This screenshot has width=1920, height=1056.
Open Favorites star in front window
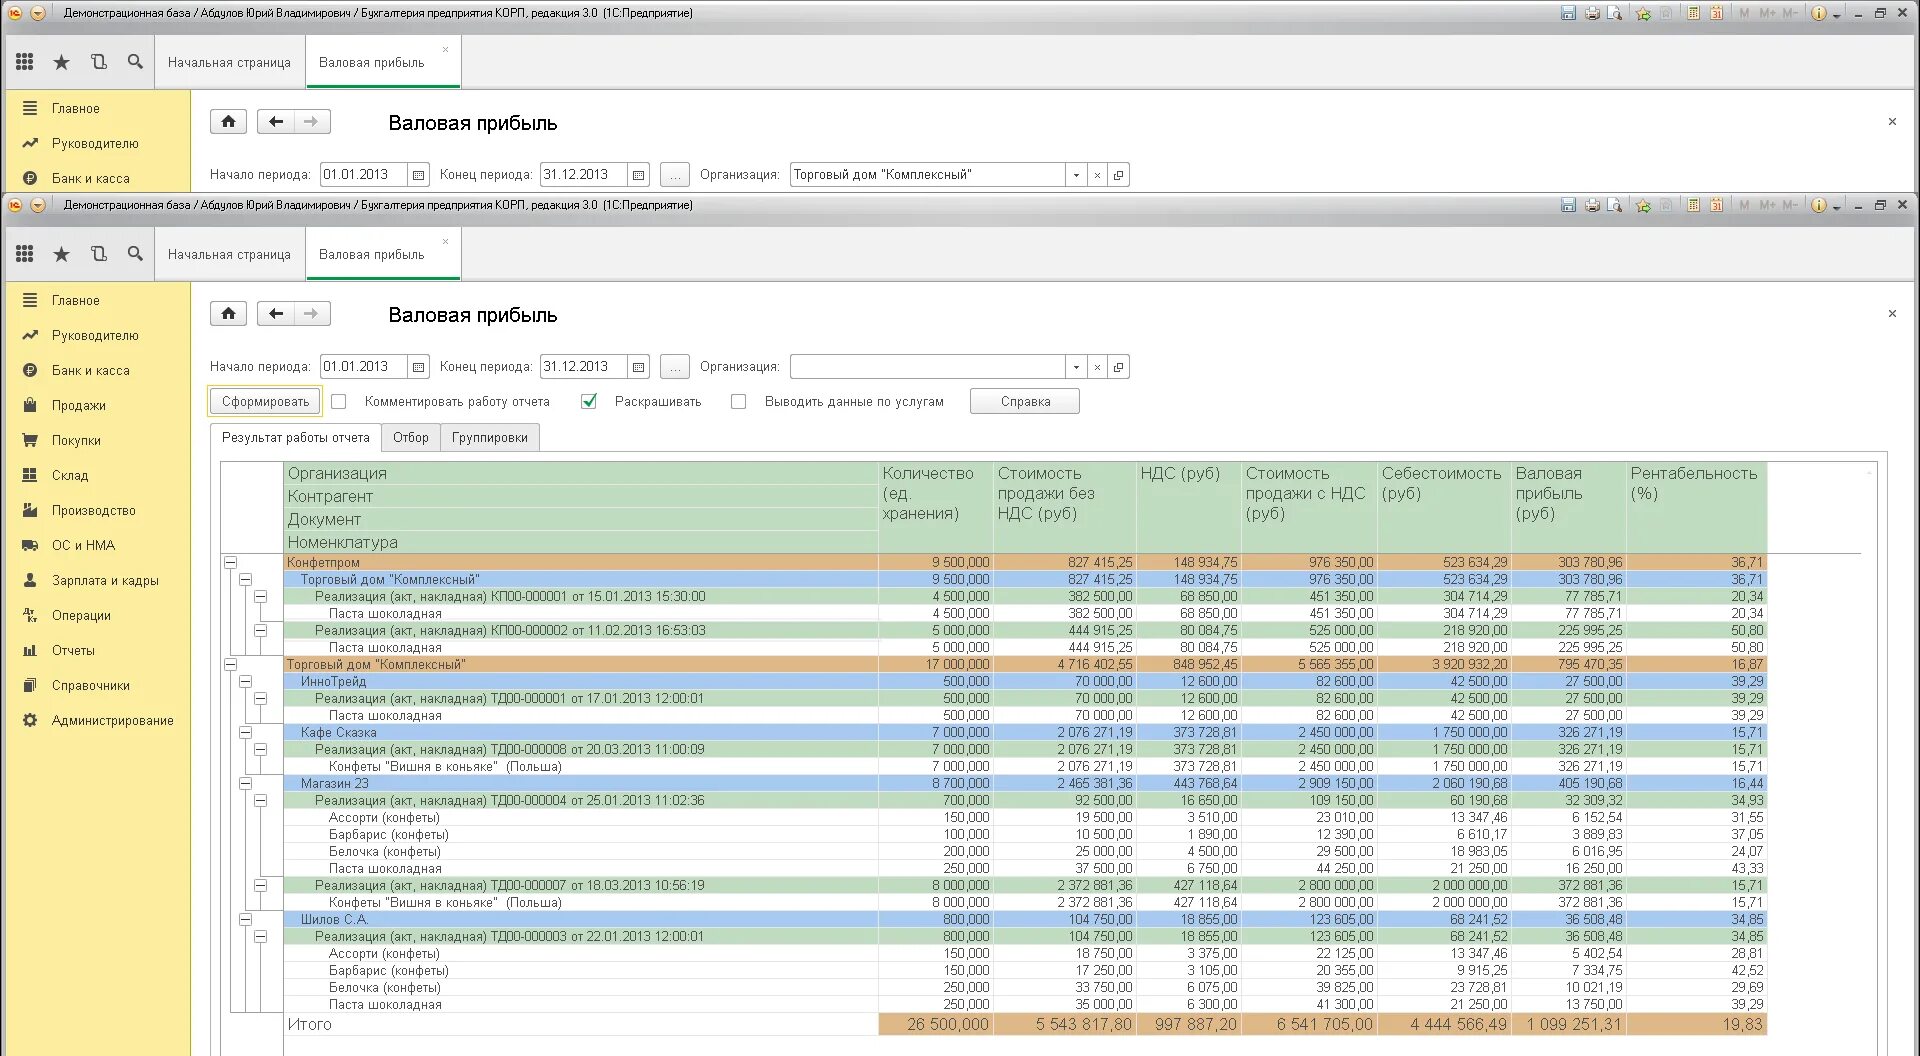(61, 254)
